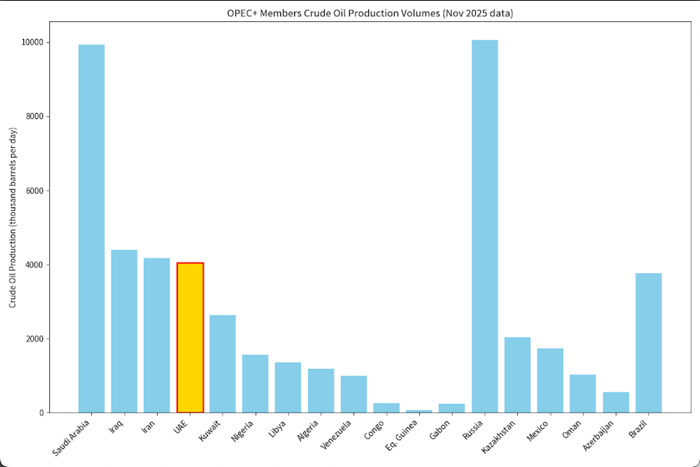Click the highlighted yellow UAE bar
The image size is (700, 467).
(x=190, y=337)
